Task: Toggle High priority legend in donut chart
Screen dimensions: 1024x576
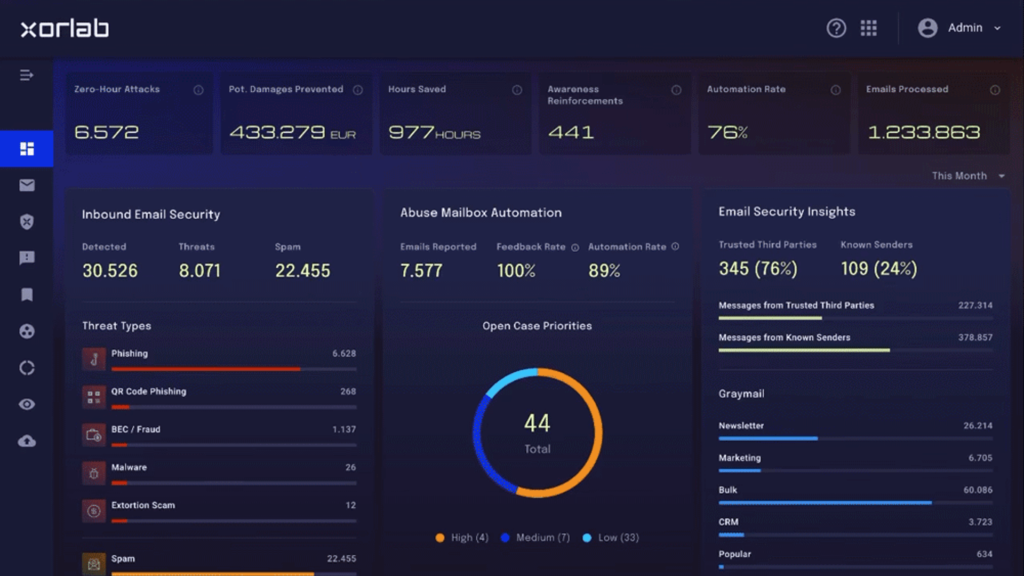Action: tap(462, 537)
